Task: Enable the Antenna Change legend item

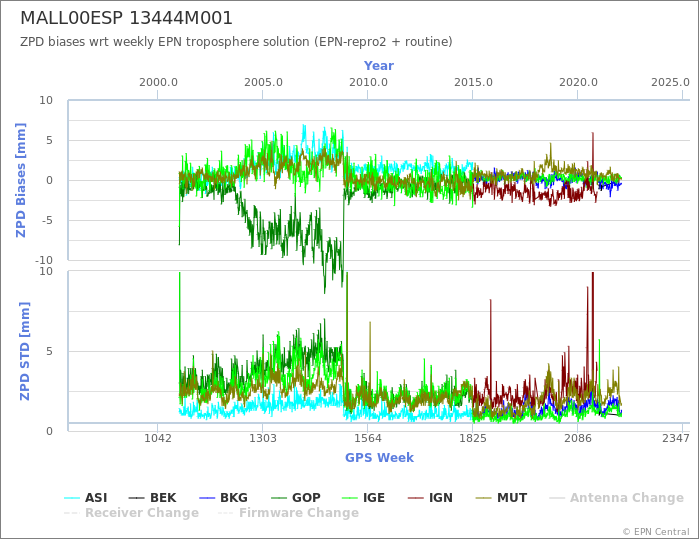Action: (x=617, y=498)
